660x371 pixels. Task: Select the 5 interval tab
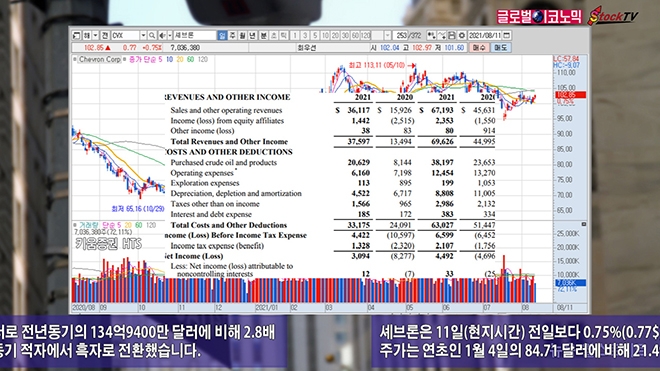pyautogui.click(x=315, y=35)
